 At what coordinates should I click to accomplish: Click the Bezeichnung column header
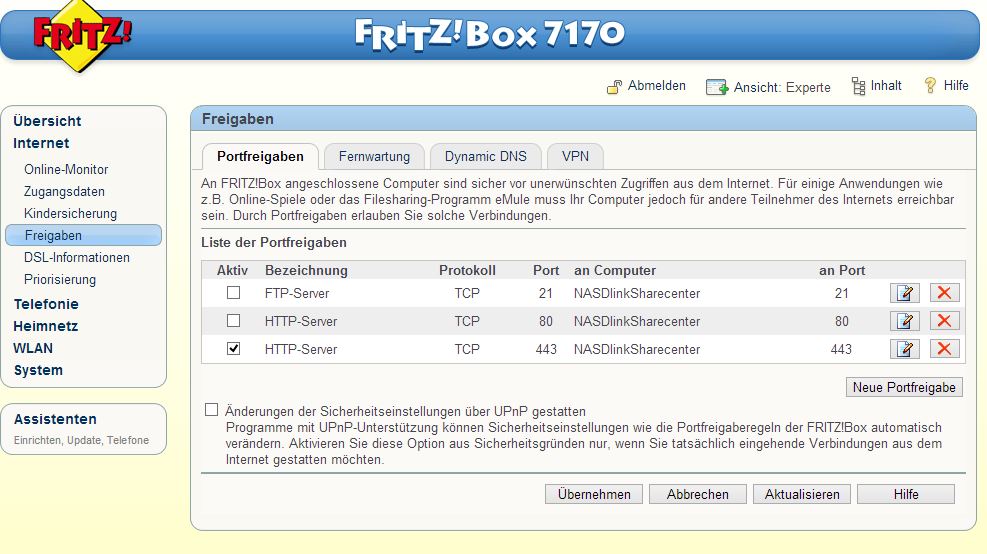[x=306, y=271]
